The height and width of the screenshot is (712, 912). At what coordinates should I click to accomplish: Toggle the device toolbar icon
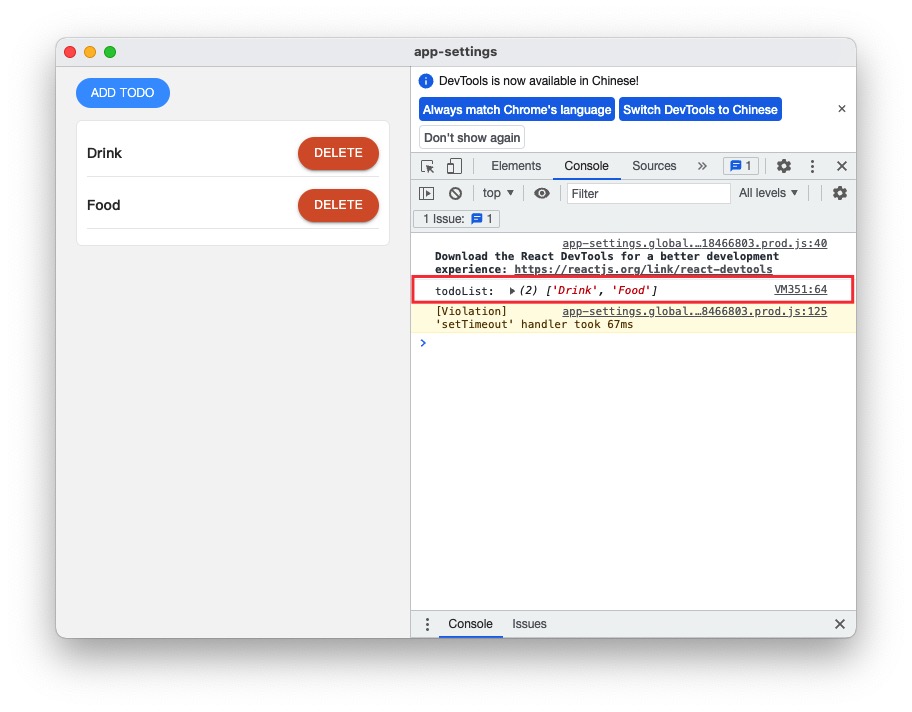pos(454,167)
